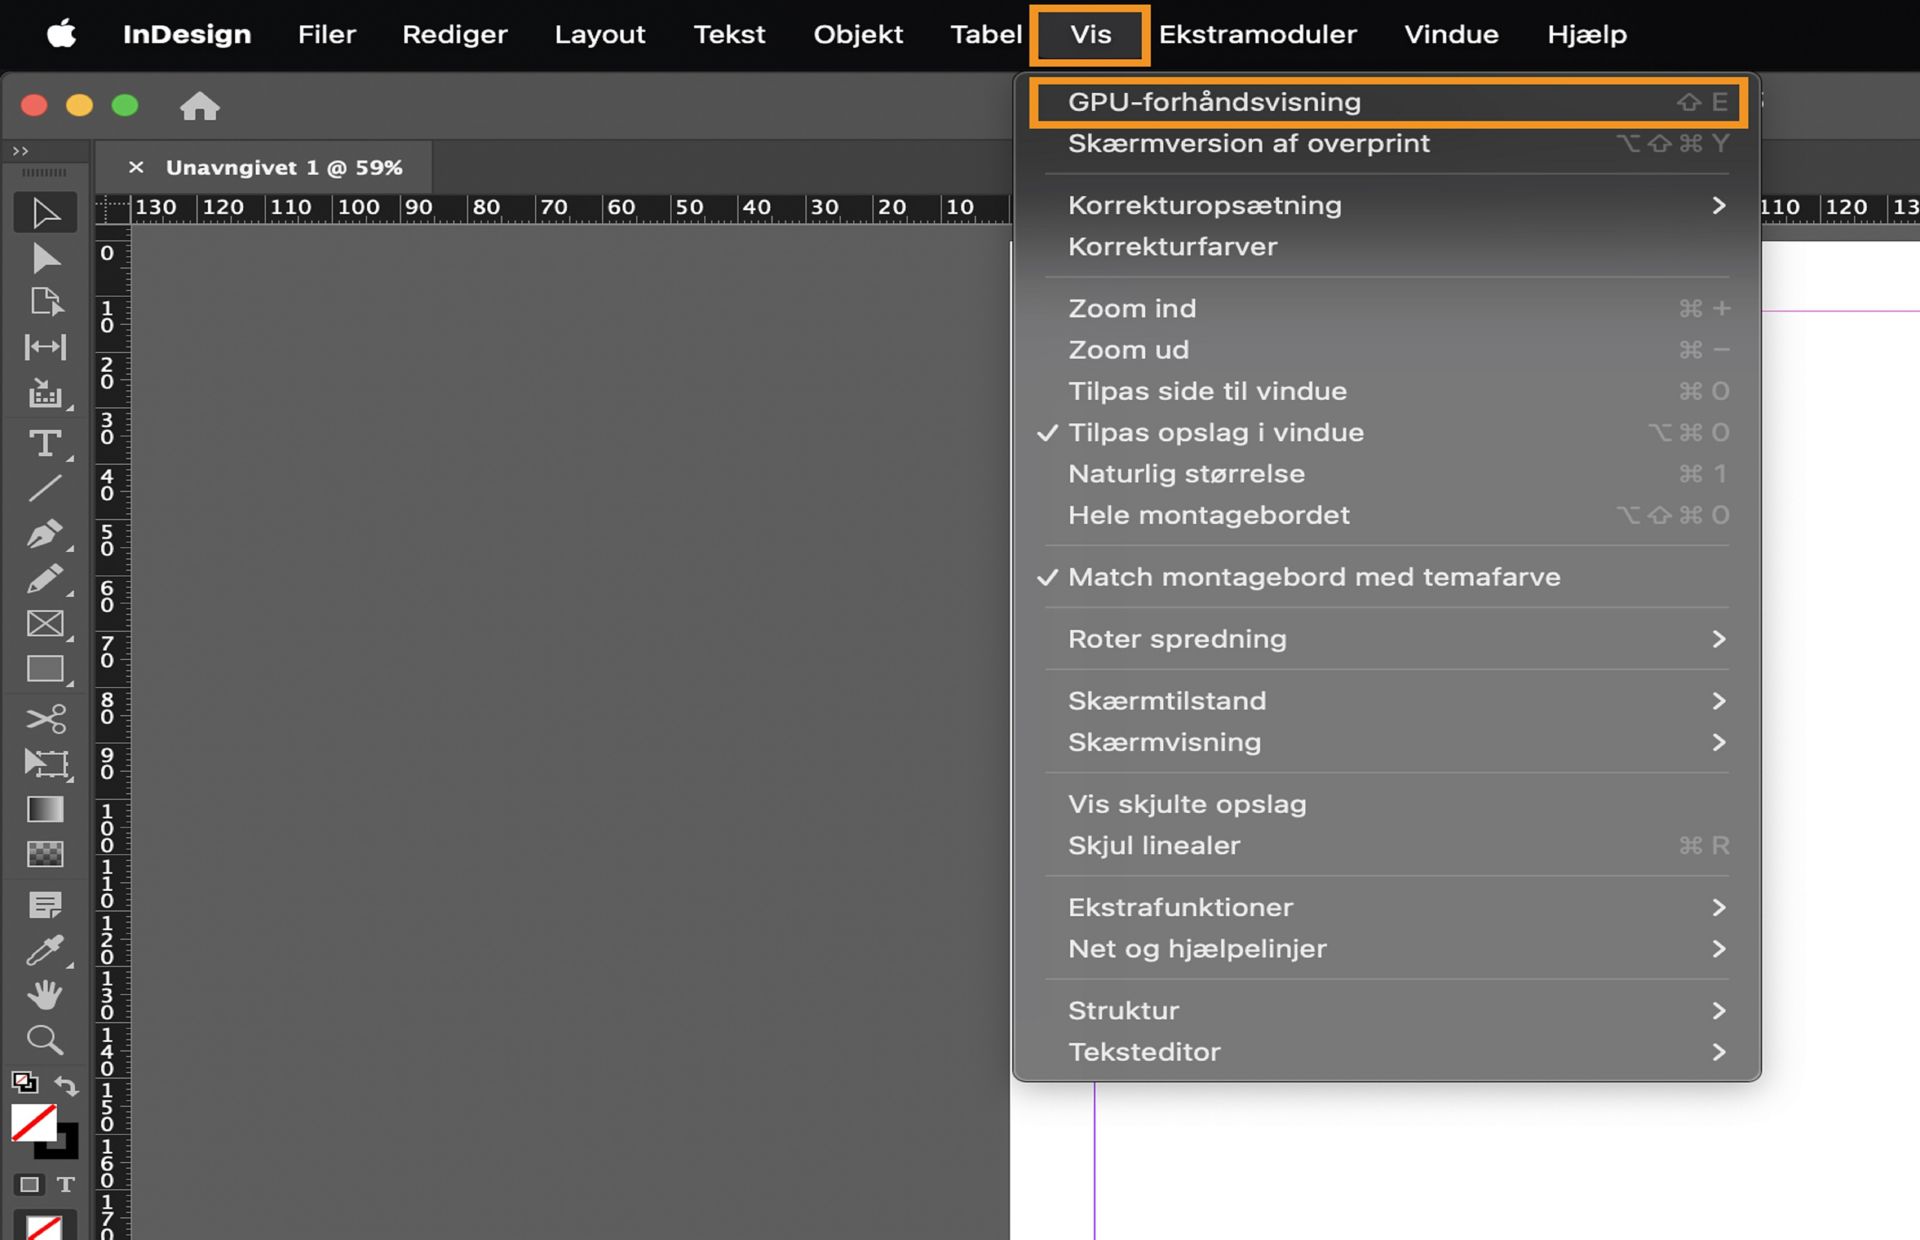Select the Gradient Swatch tool
1920x1240 pixels.
pyautogui.click(x=45, y=809)
